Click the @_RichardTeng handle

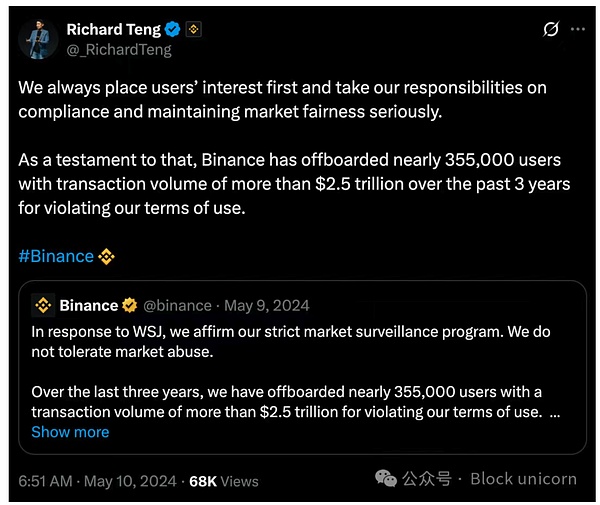pos(118,49)
